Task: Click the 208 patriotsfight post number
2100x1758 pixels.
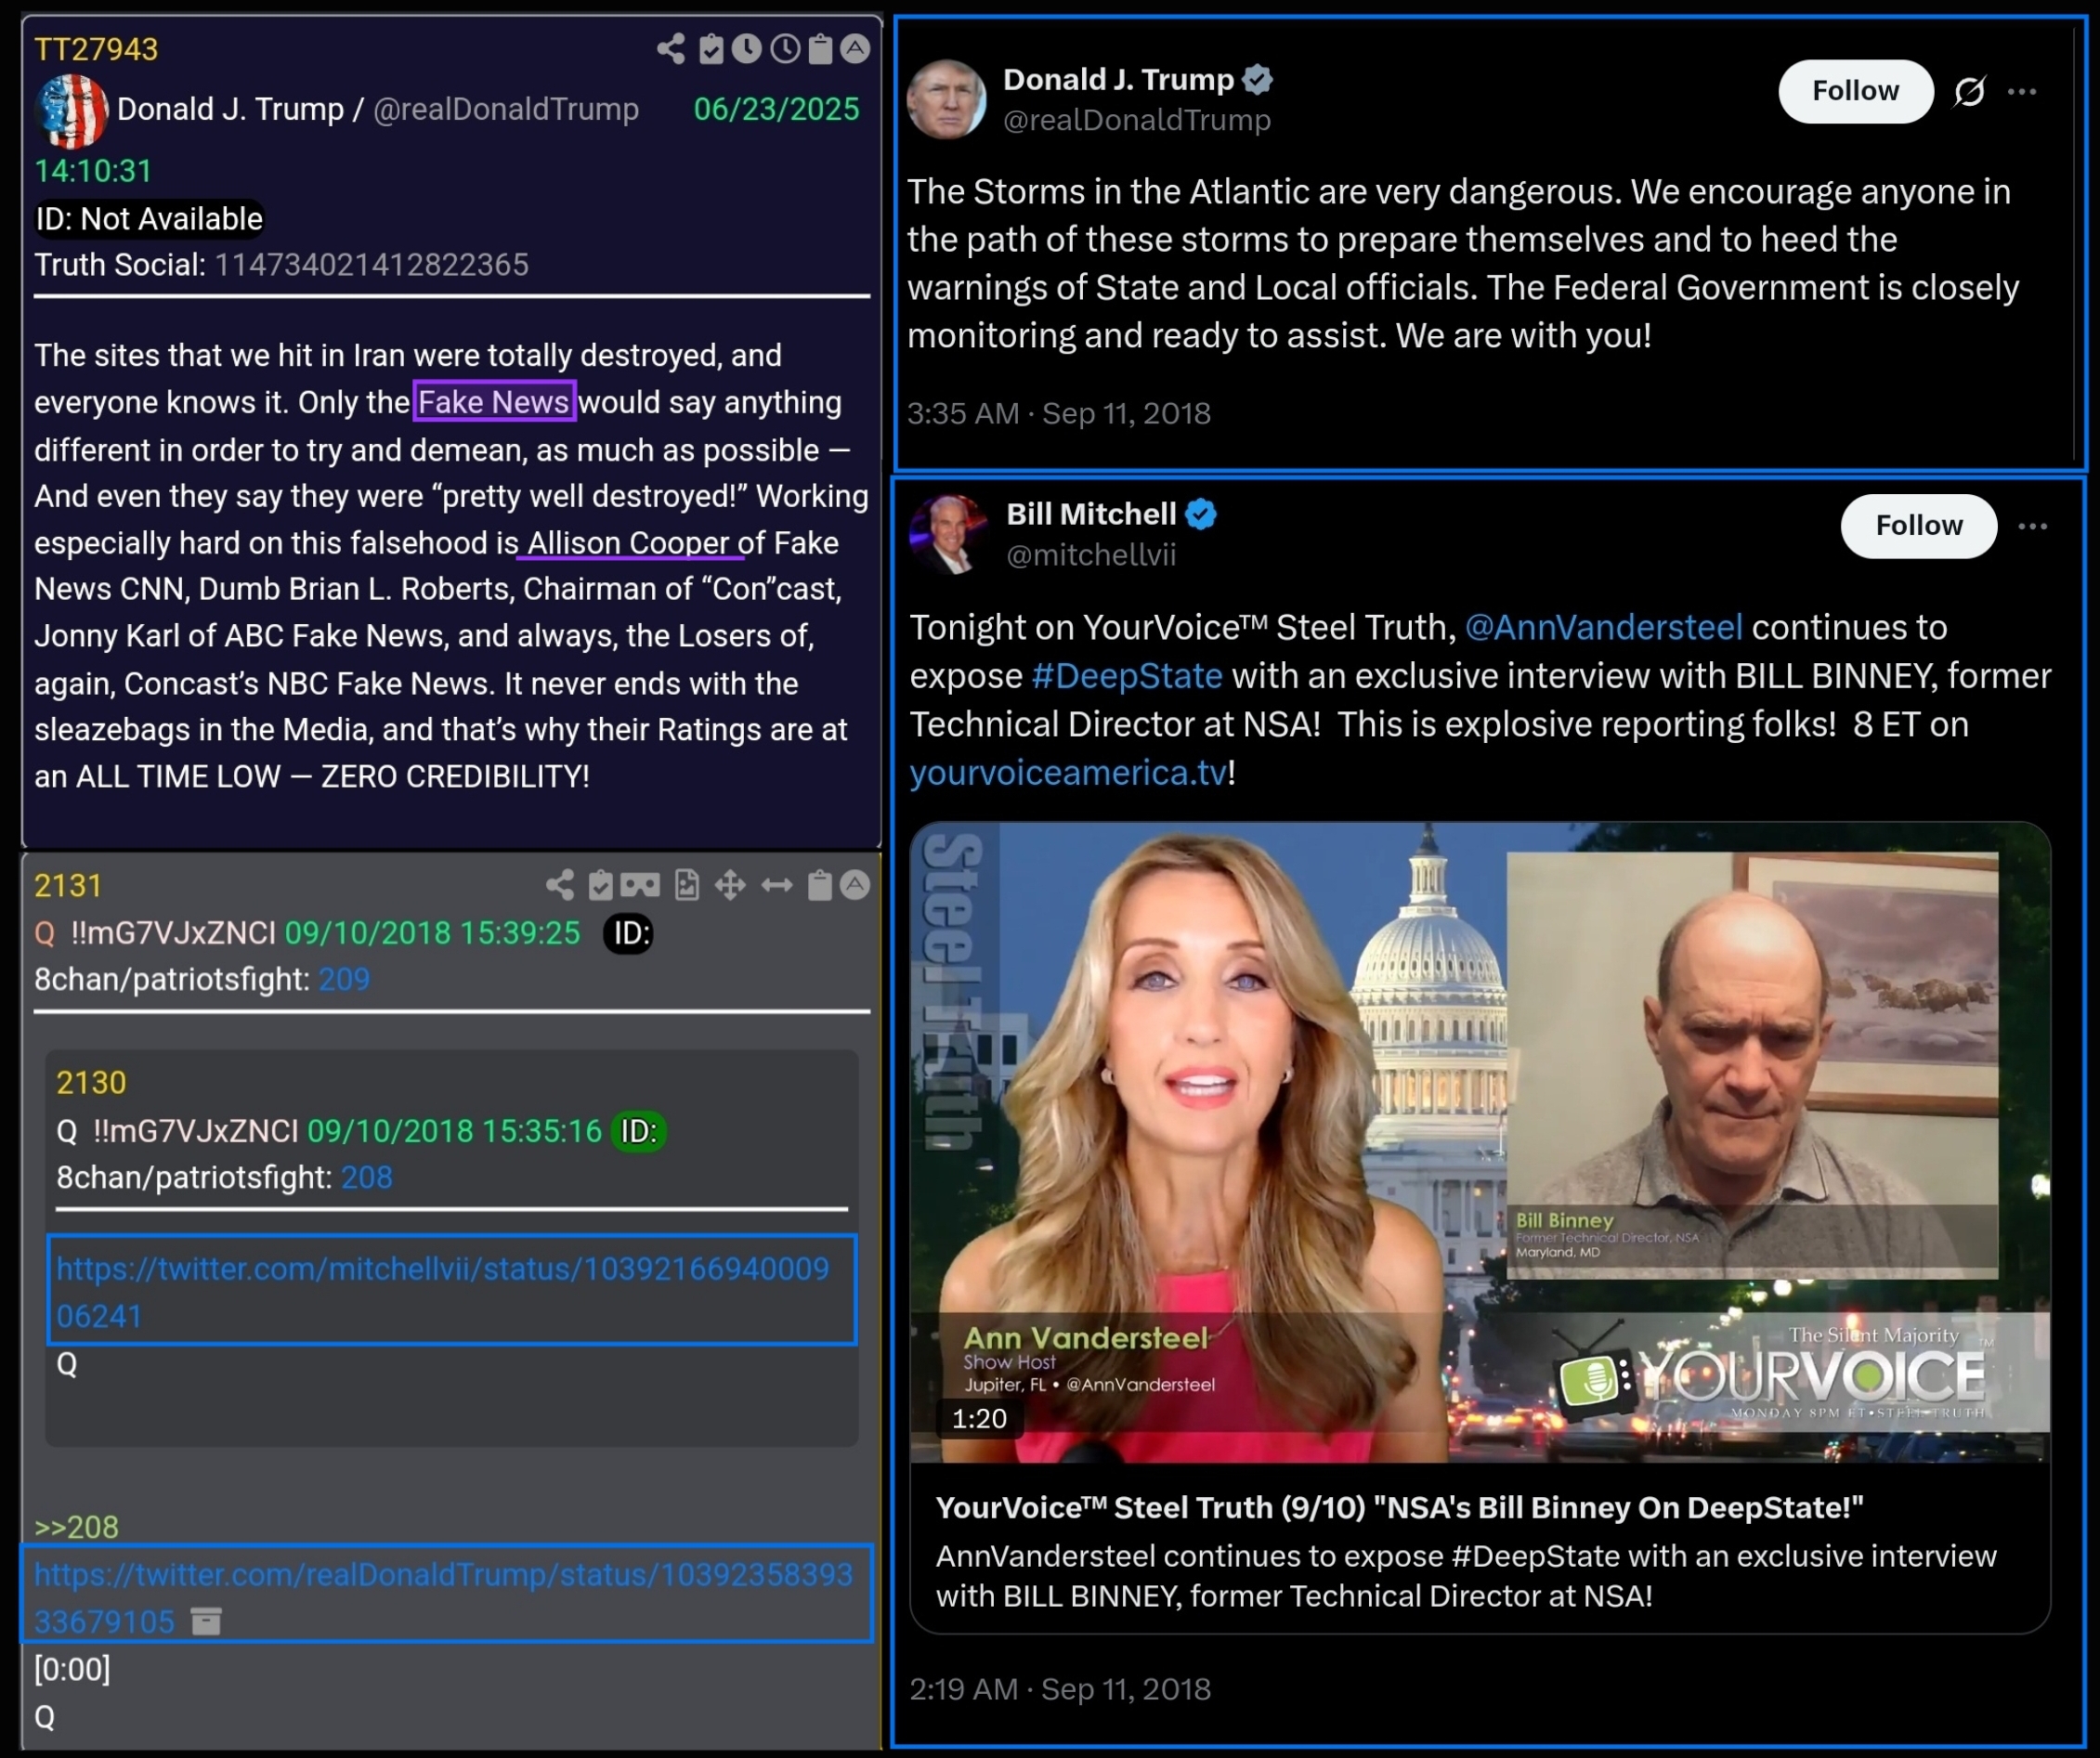Action: coord(367,1177)
